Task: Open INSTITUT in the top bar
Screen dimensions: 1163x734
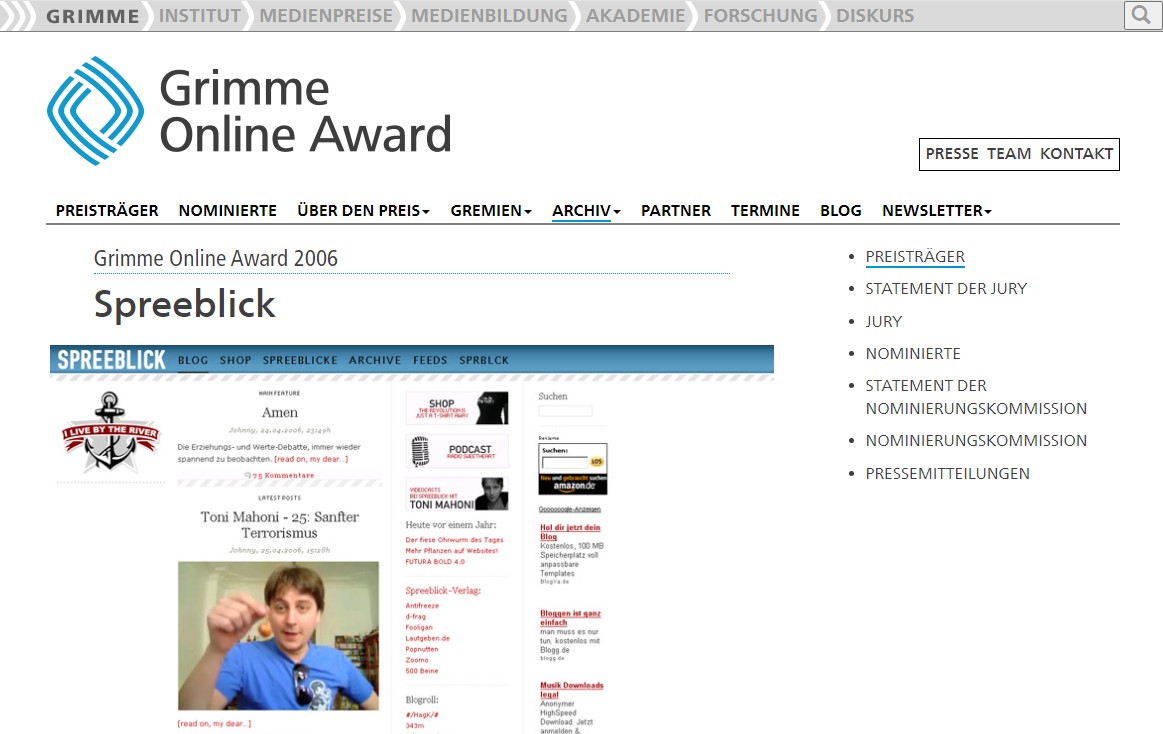Action: coord(200,16)
